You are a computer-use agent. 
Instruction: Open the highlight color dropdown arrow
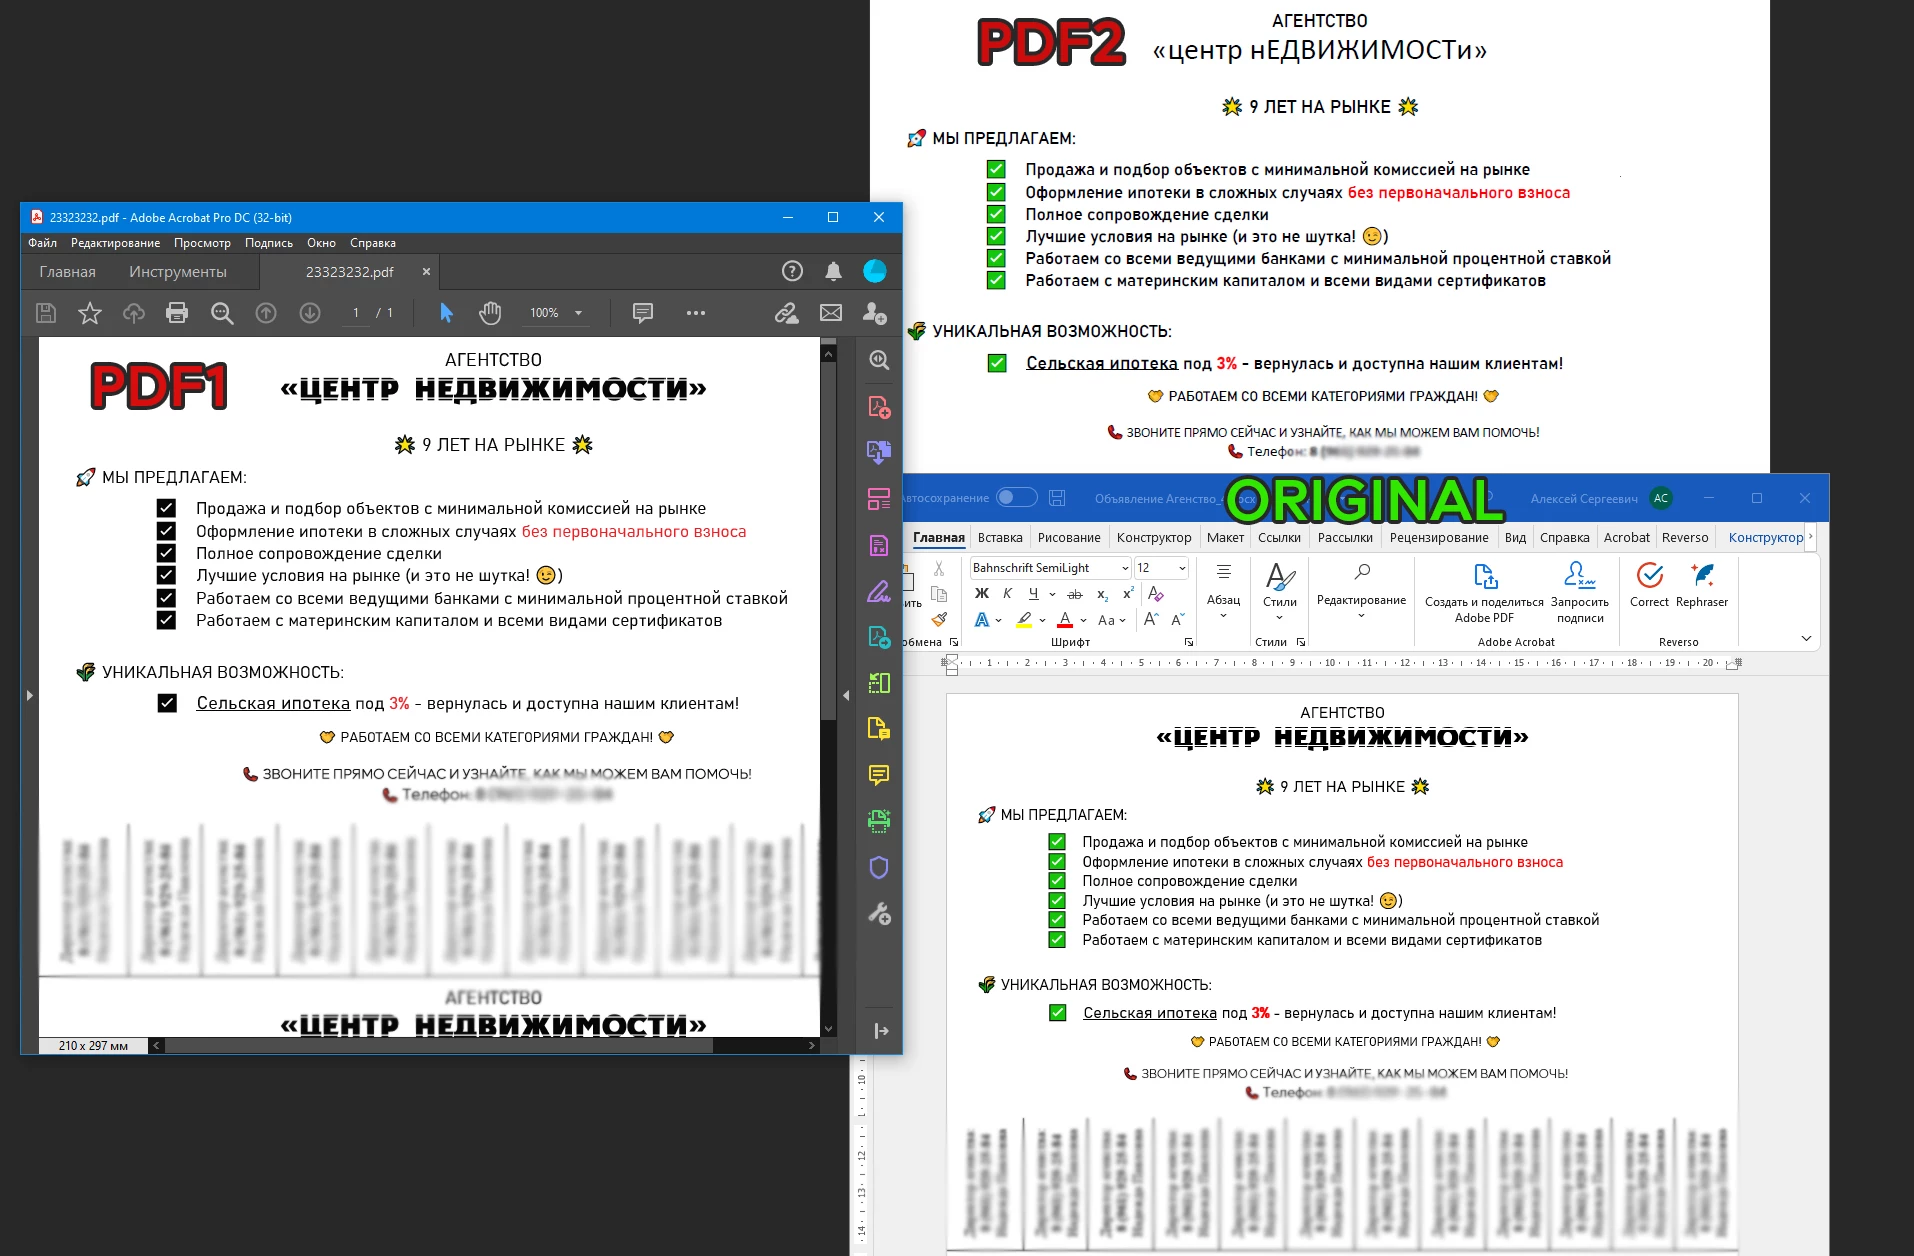point(1042,620)
